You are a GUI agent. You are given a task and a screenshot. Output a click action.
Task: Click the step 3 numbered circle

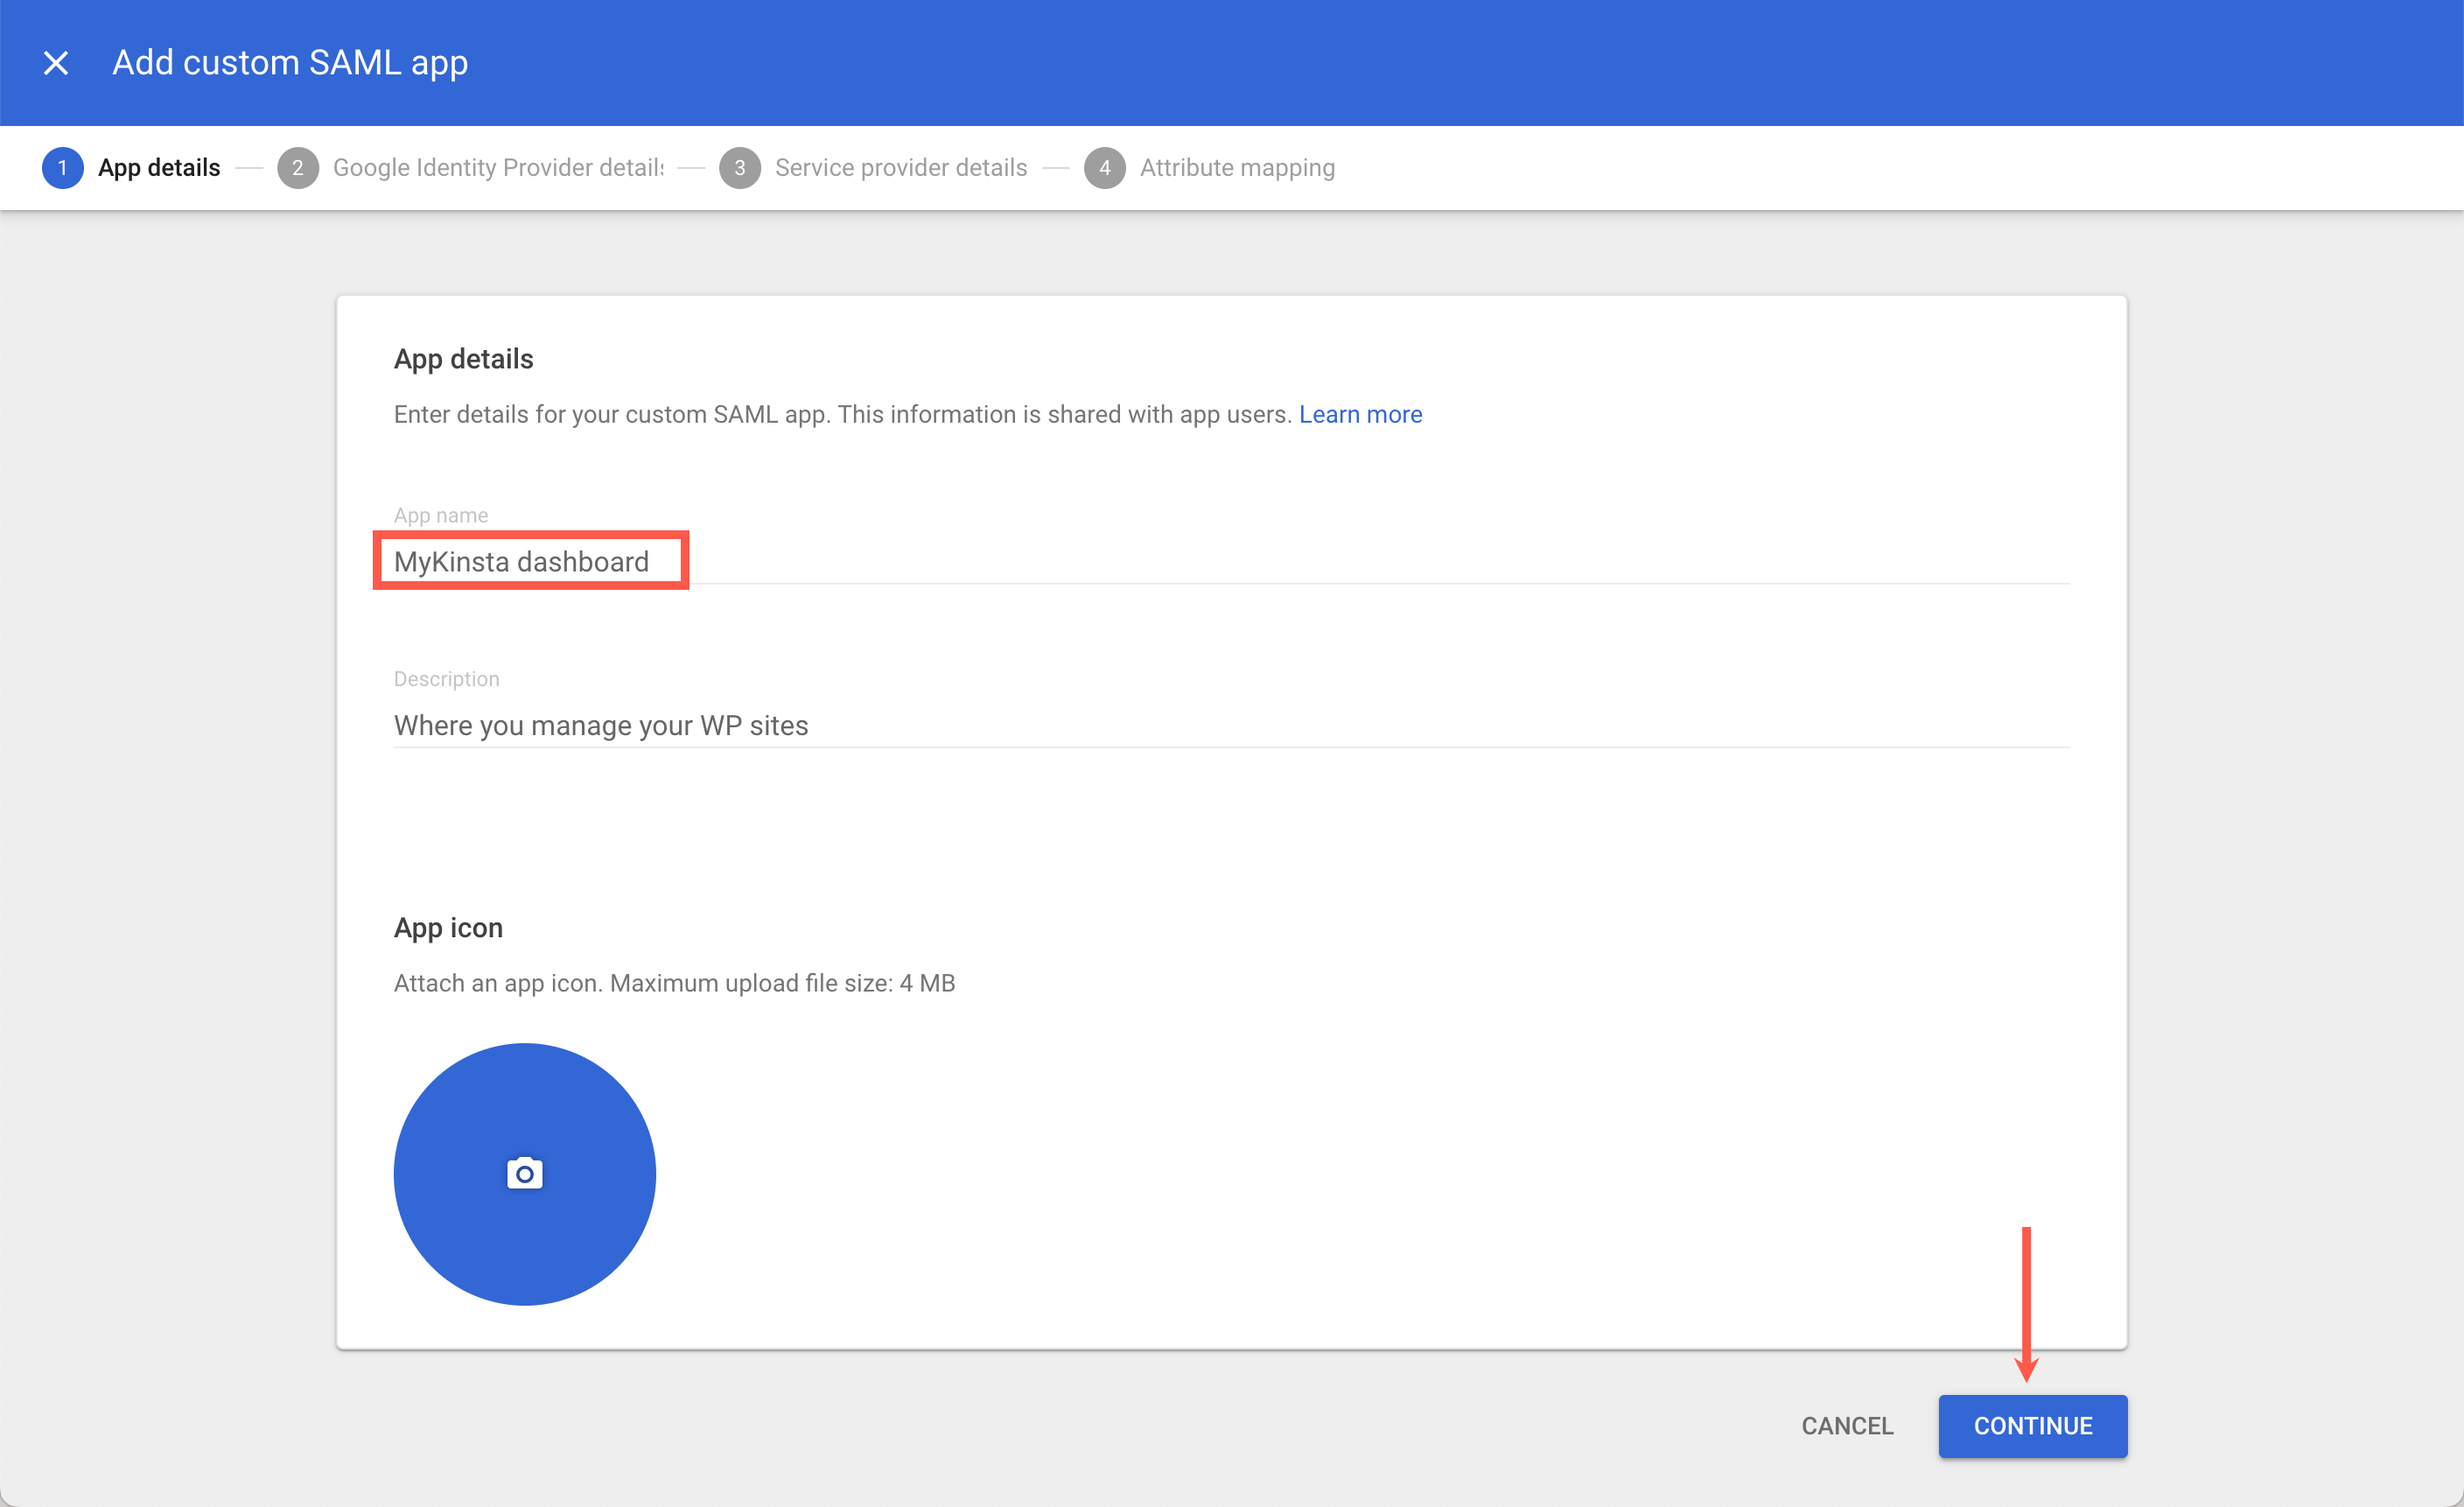[x=740, y=167]
